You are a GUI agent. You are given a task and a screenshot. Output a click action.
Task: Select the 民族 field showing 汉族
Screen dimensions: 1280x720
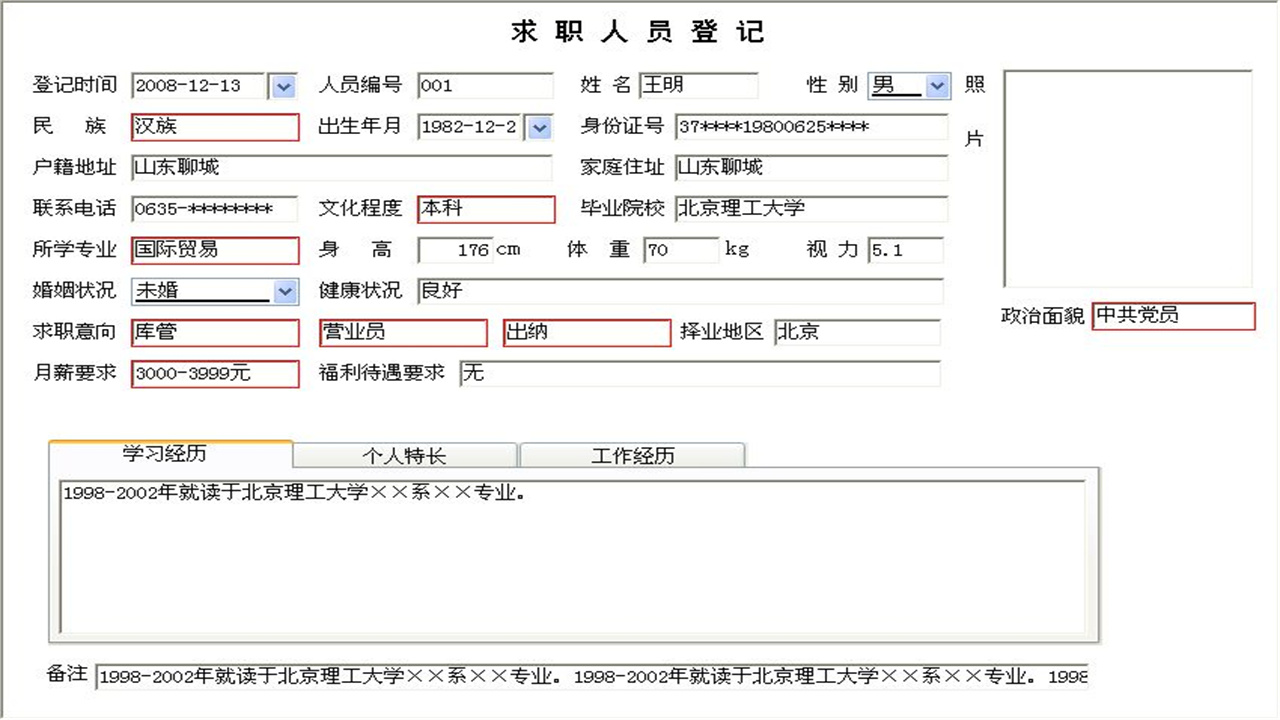pos(213,127)
